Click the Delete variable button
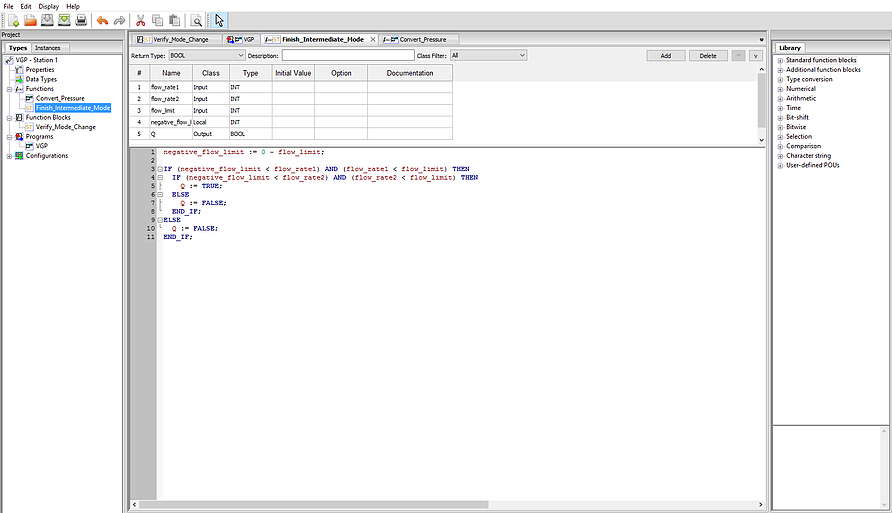 coord(707,56)
